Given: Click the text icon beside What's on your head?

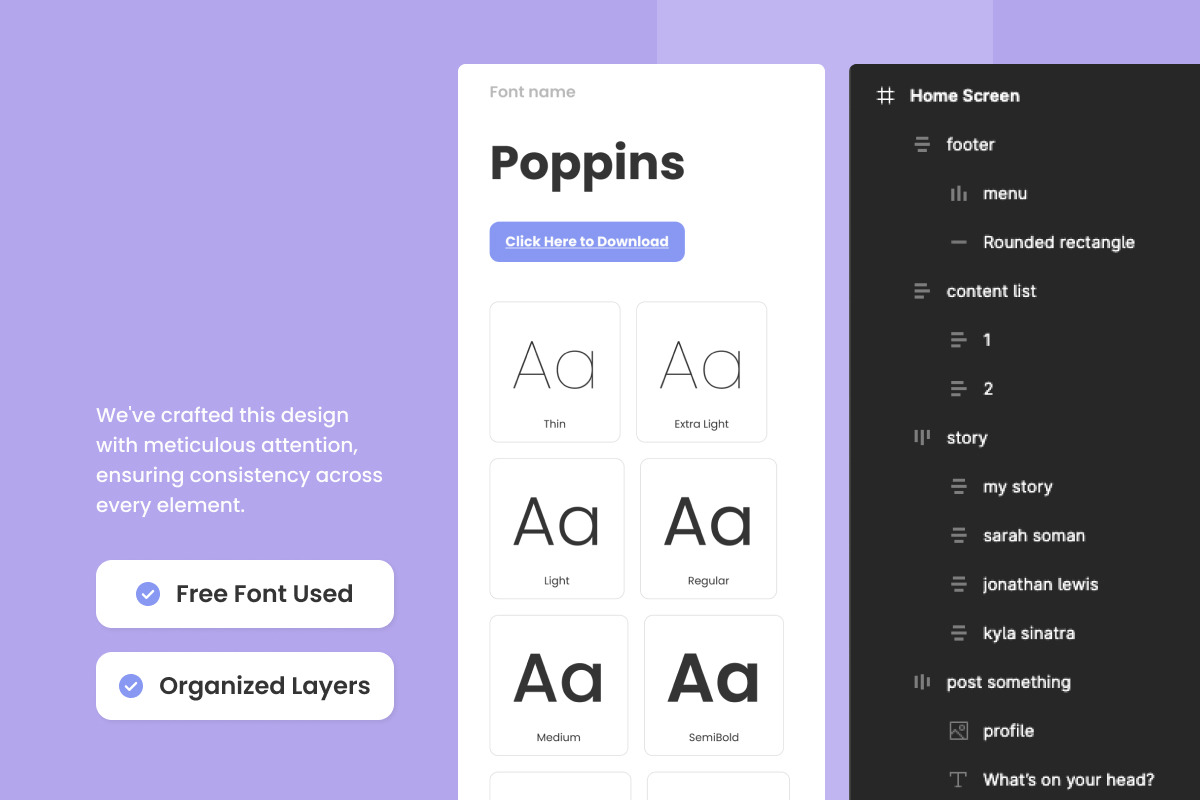Looking at the screenshot, I should click(x=959, y=780).
